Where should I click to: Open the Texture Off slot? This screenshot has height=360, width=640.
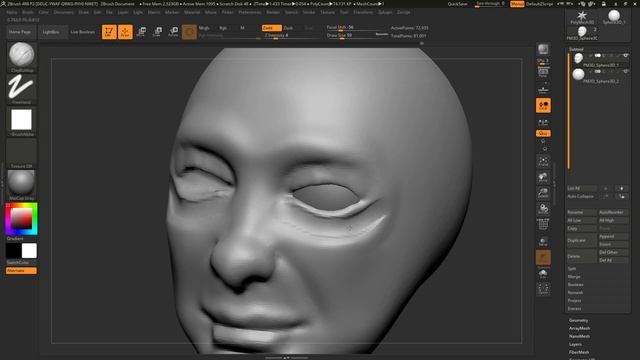pyautogui.click(x=21, y=152)
